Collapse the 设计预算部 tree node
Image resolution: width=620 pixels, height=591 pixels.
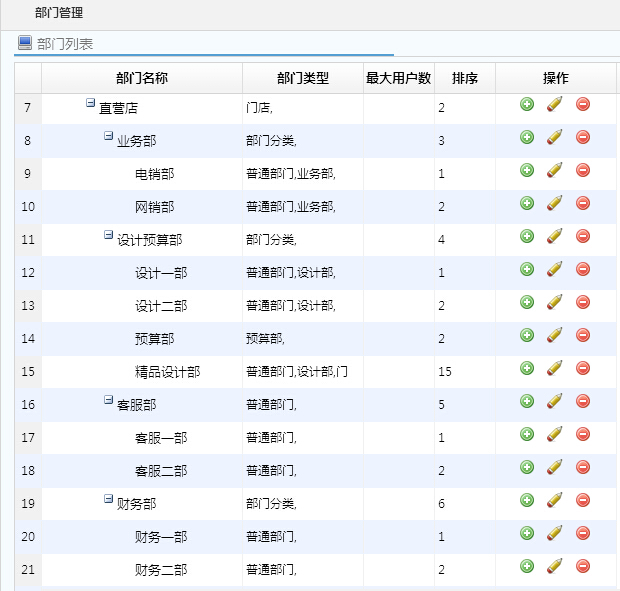point(109,235)
